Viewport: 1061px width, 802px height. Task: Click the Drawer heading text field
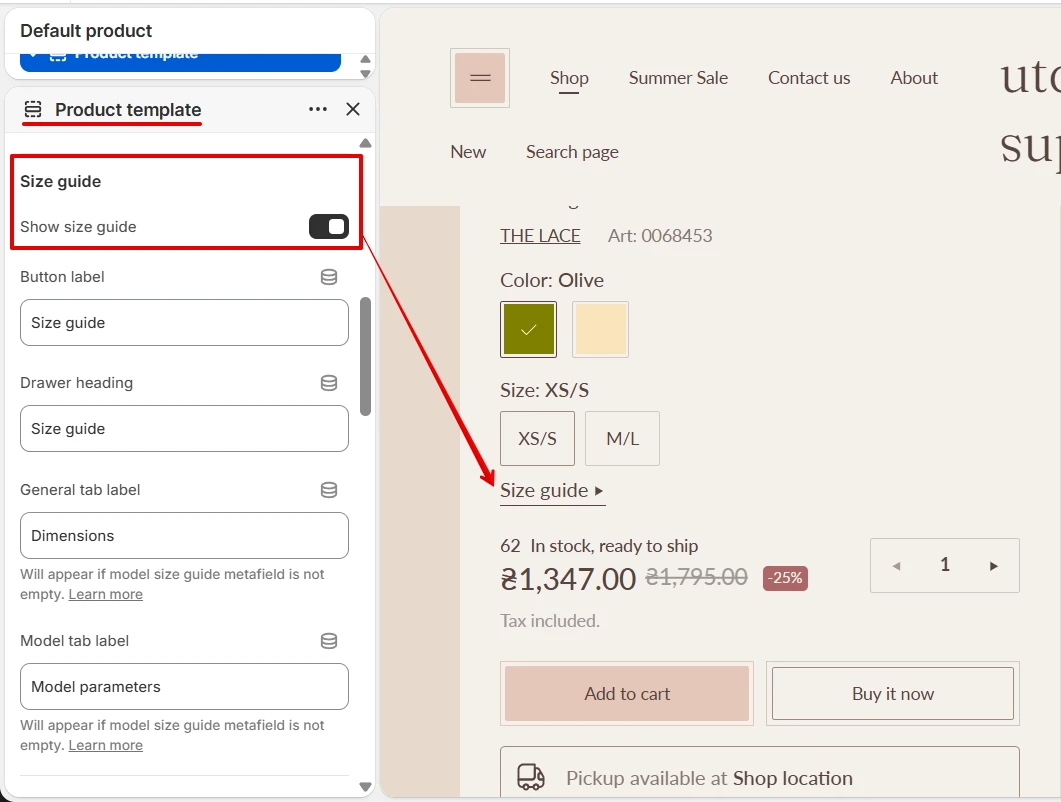[184, 428]
